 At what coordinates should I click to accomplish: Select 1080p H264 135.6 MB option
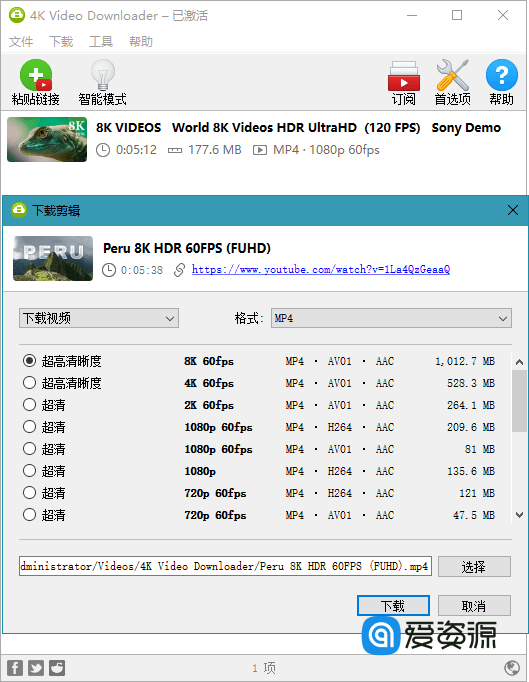[29, 471]
